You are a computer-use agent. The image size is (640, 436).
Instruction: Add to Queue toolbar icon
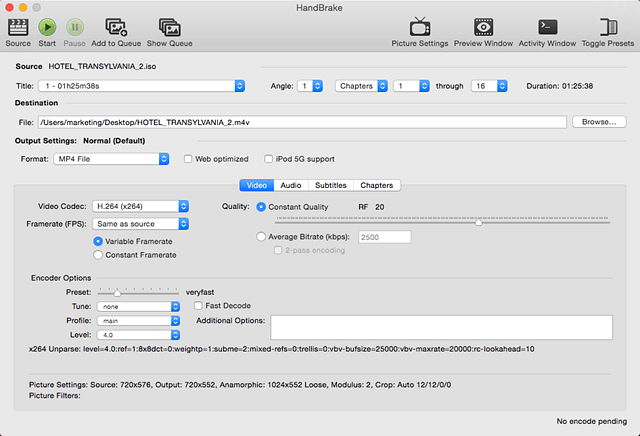[116, 27]
